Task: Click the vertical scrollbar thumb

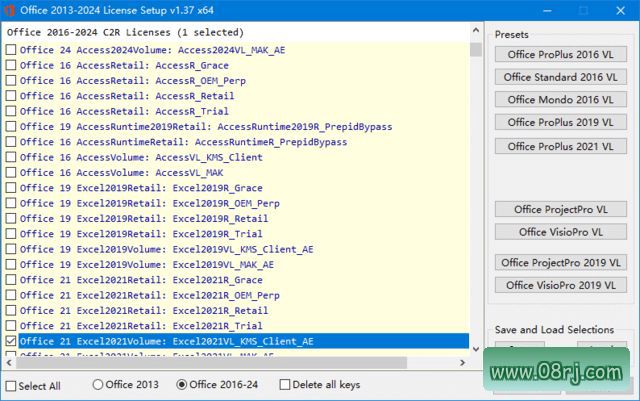Action: (476, 49)
